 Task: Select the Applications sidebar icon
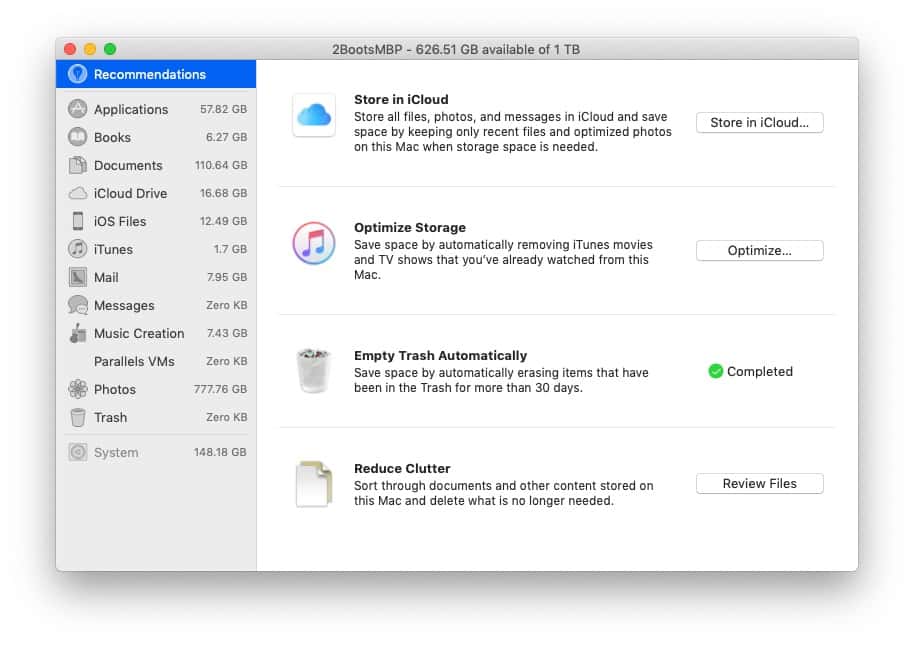pyautogui.click(x=77, y=109)
